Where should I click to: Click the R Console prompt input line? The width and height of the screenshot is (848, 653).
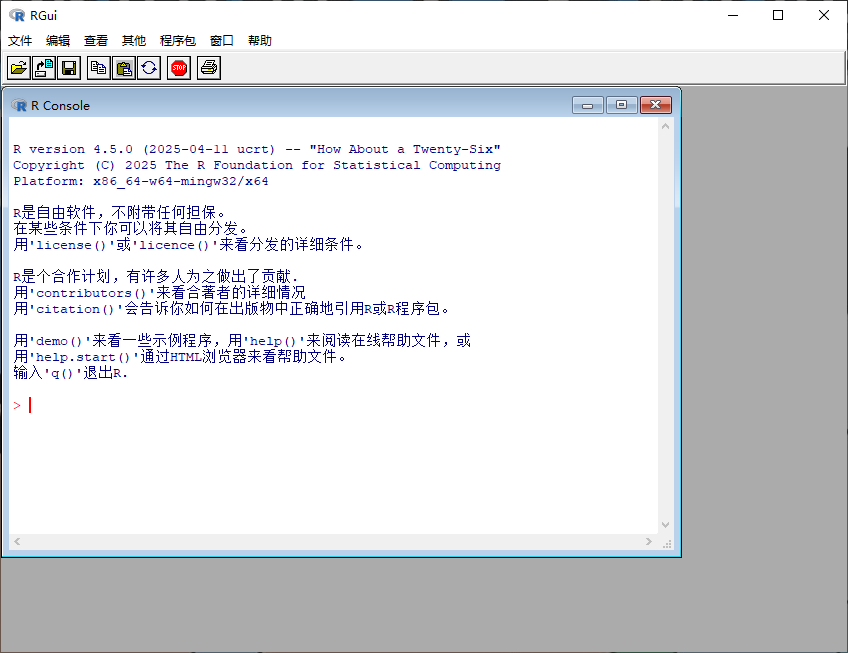pyautogui.click(x=334, y=405)
